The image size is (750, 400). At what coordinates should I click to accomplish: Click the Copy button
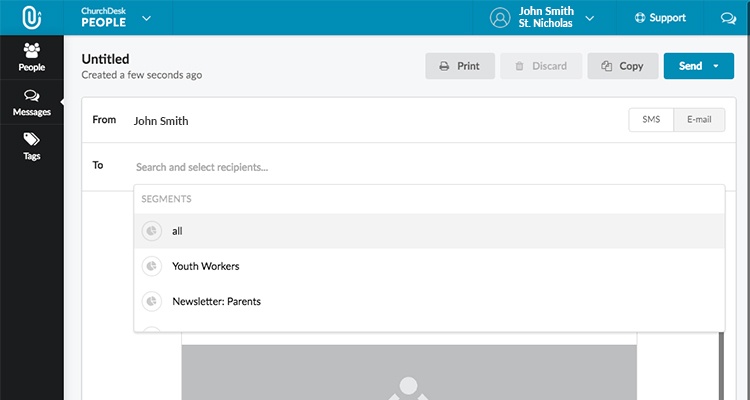623,66
